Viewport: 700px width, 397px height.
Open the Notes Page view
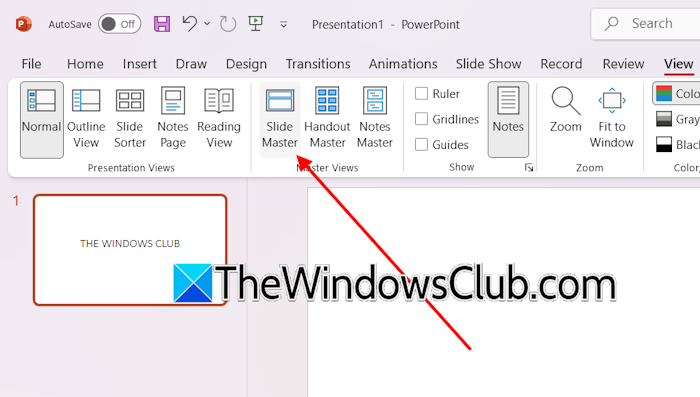pos(173,119)
